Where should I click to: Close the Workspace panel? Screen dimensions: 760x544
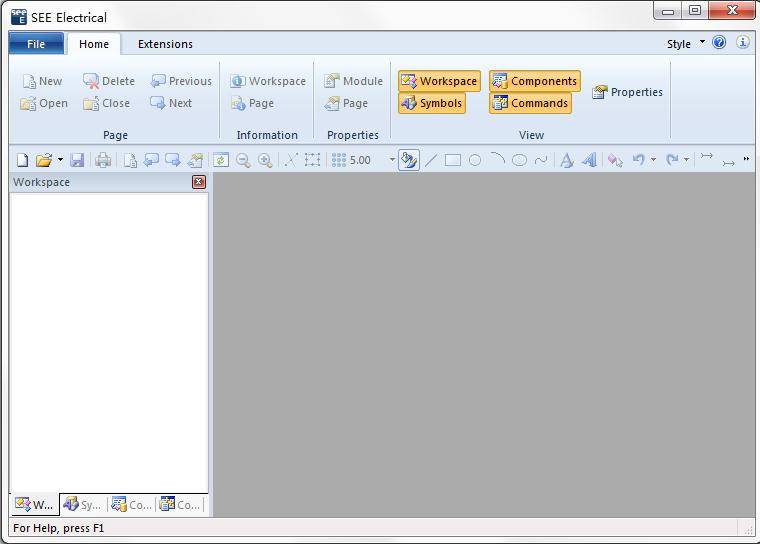[x=199, y=182]
